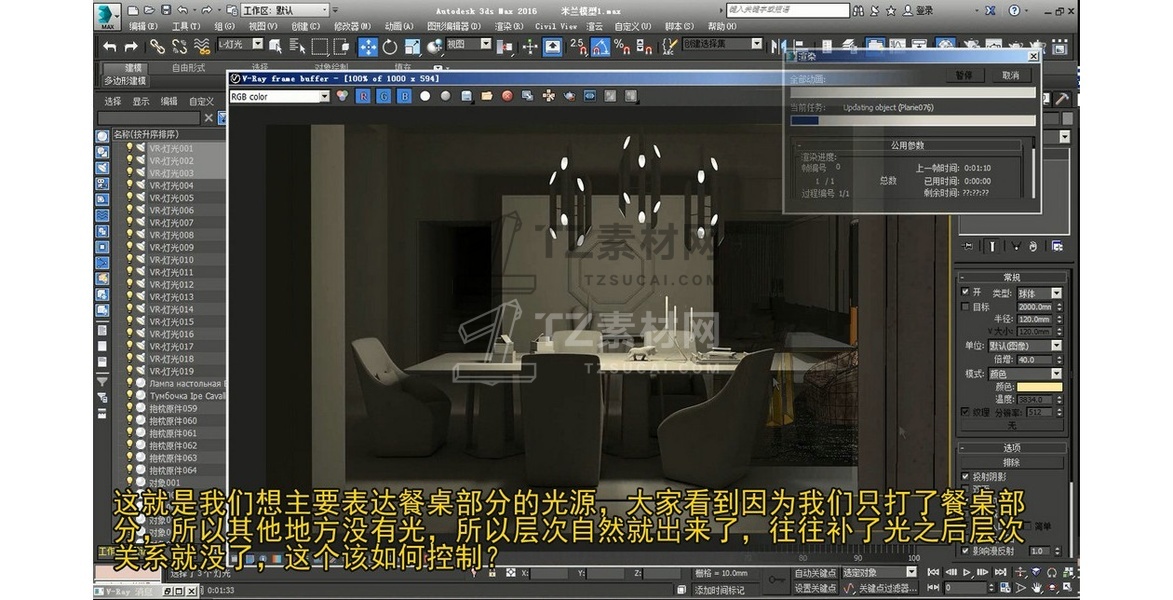Open the 工作区: 默认 workspace dropdown
The width and height of the screenshot is (1173, 600).
click(285, 10)
